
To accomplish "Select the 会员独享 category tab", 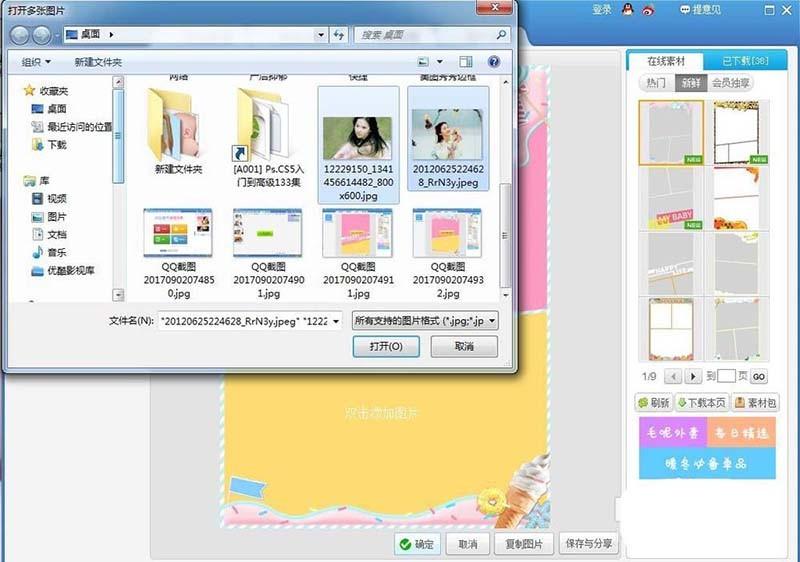I will click(731, 83).
